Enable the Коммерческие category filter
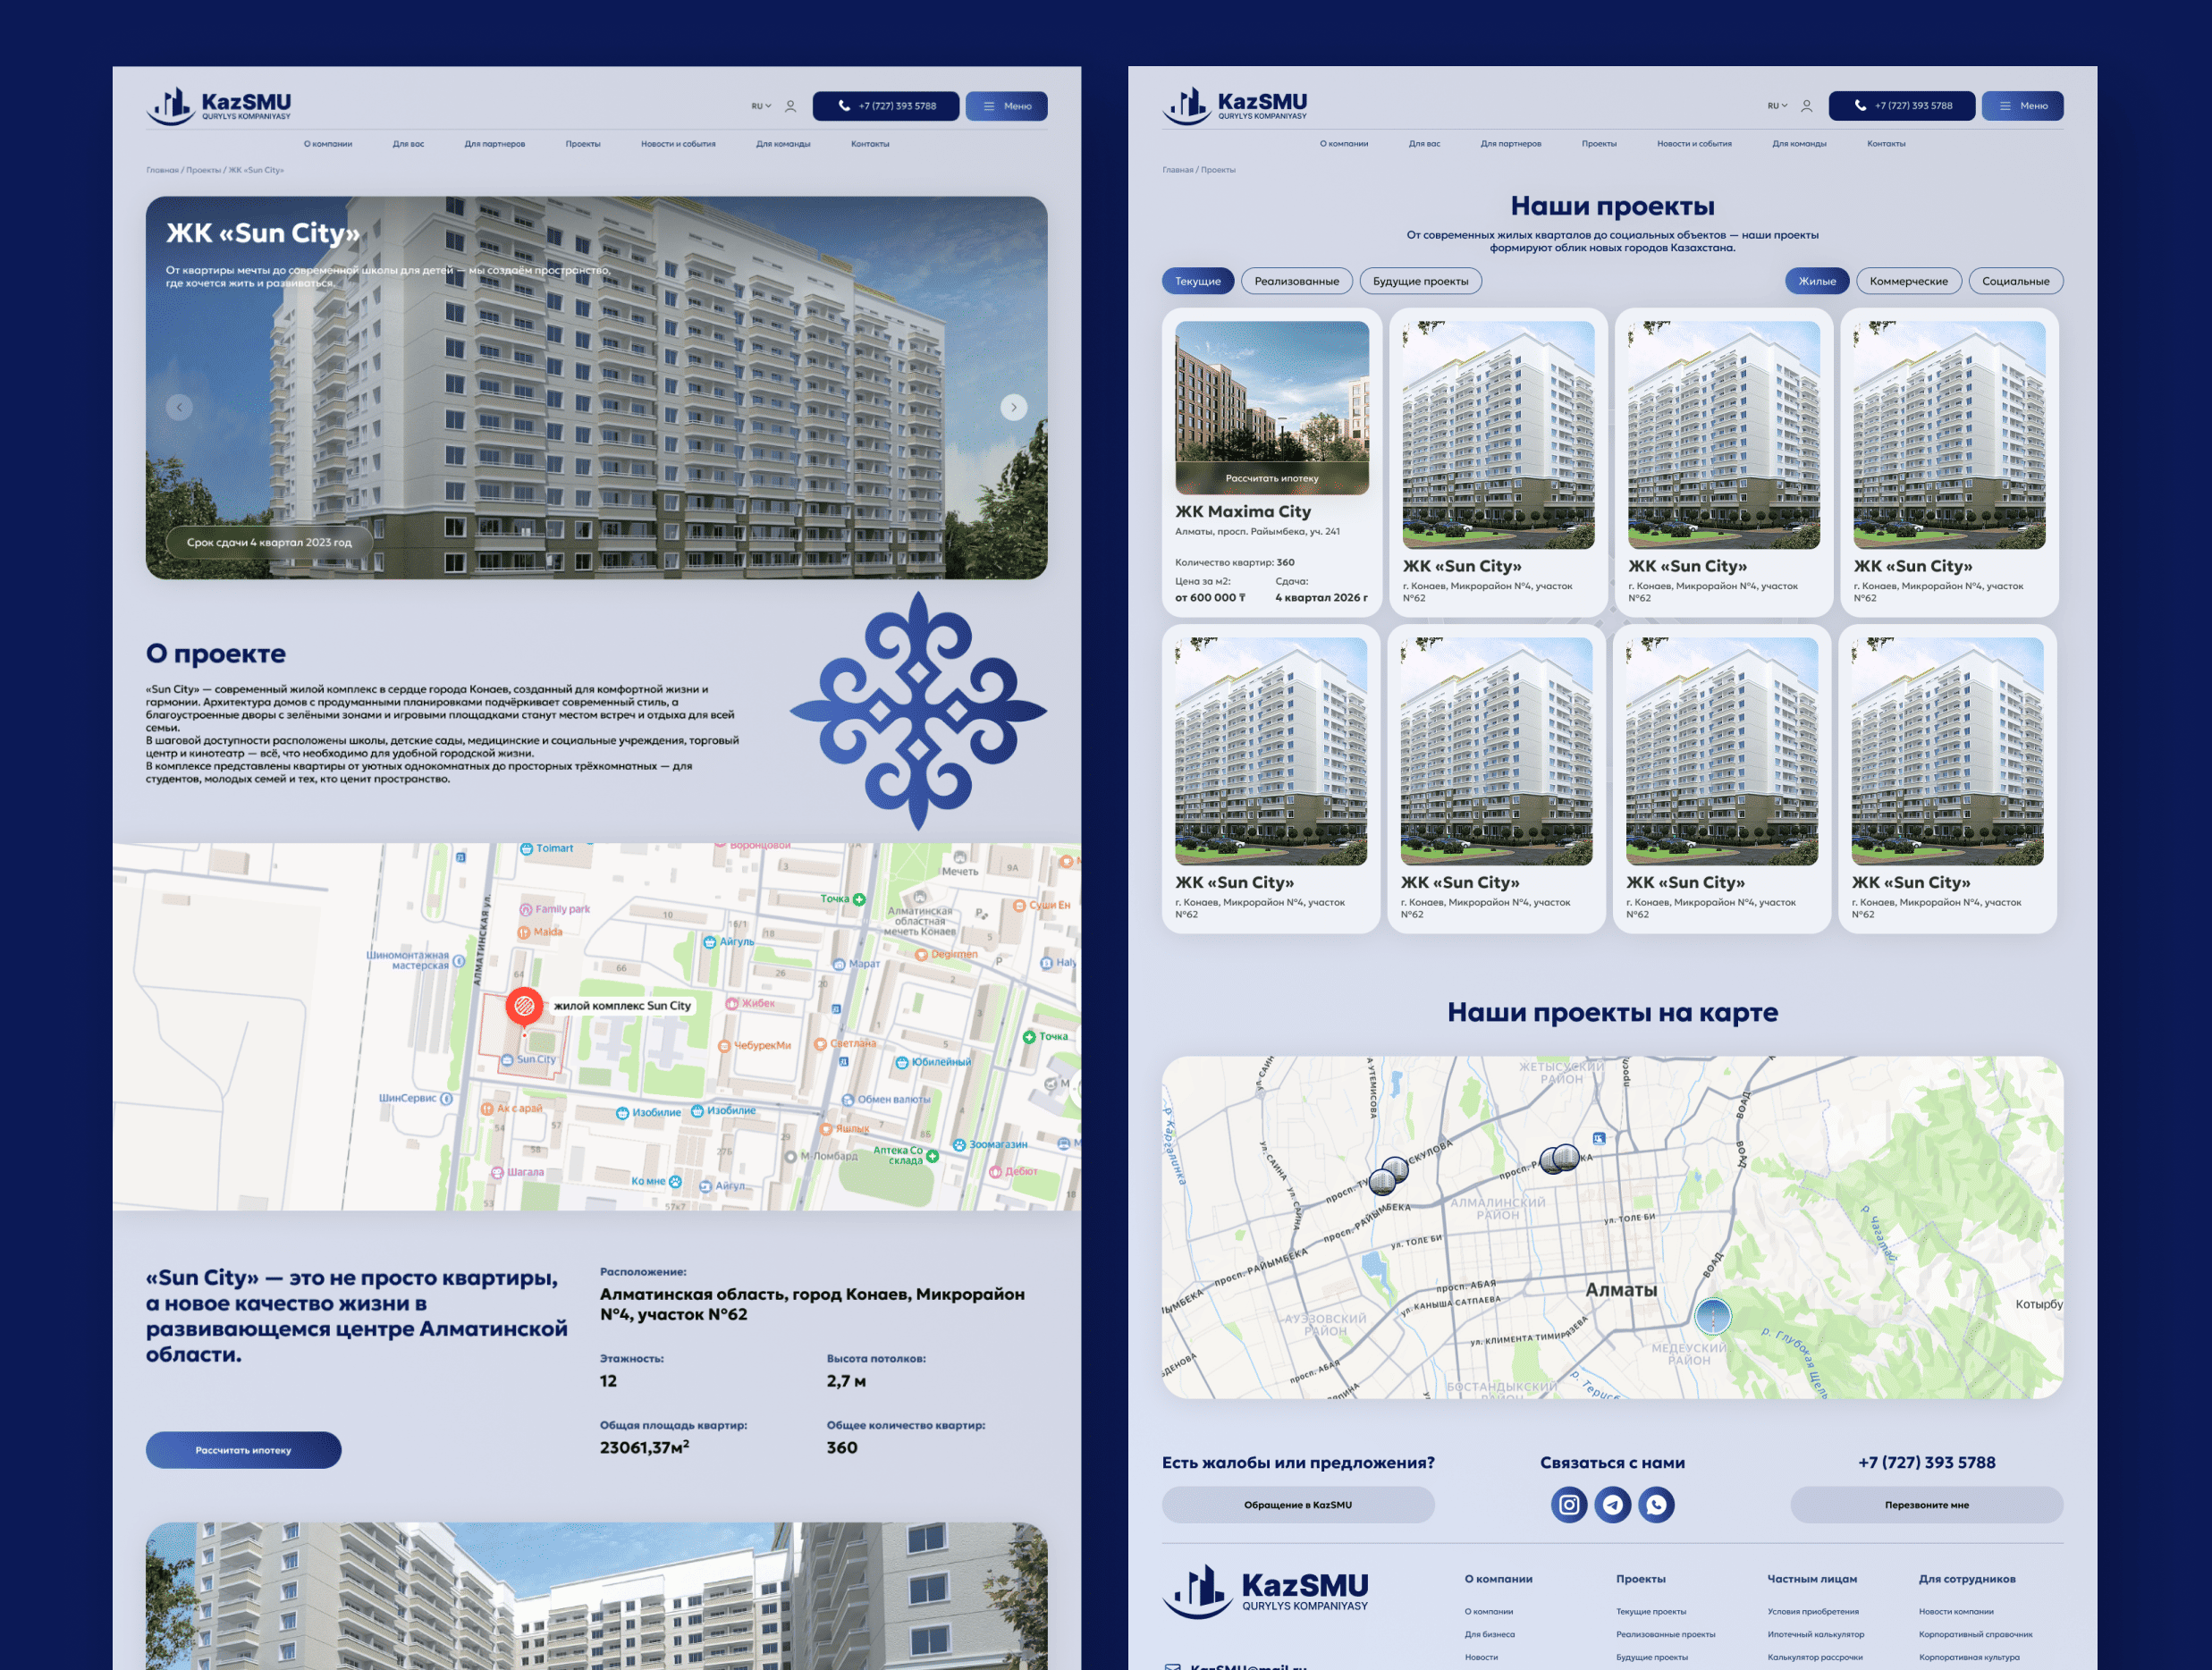Image resolution: width=2212 pixels, height=1670 pixels. tap(1908, 281)
